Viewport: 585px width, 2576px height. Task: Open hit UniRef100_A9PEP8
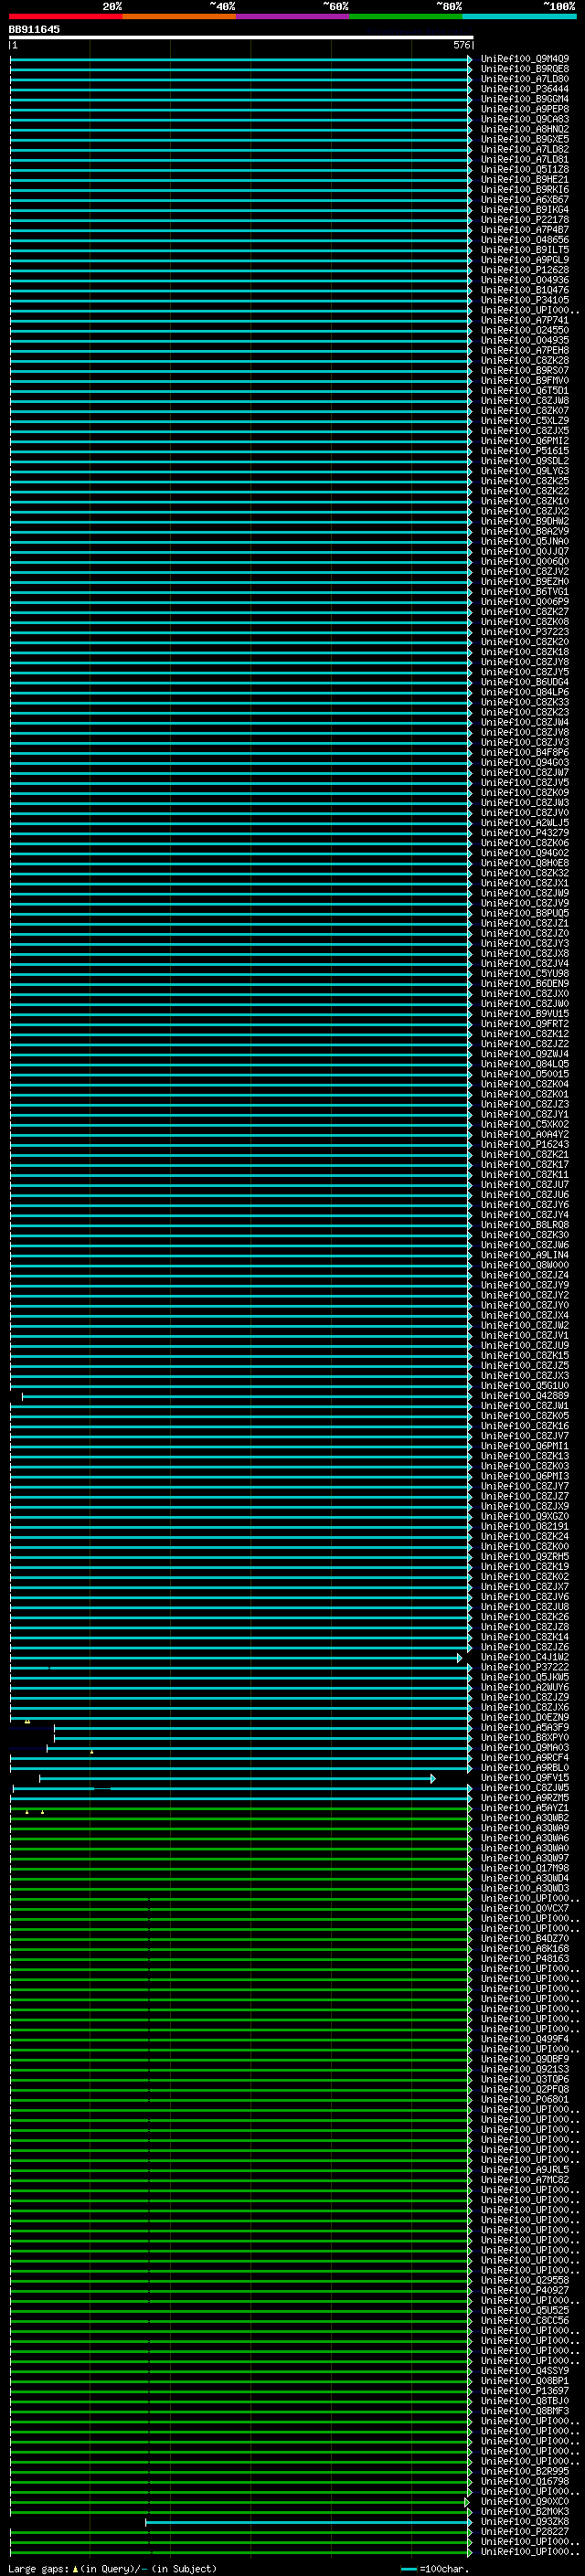[525, 109]
